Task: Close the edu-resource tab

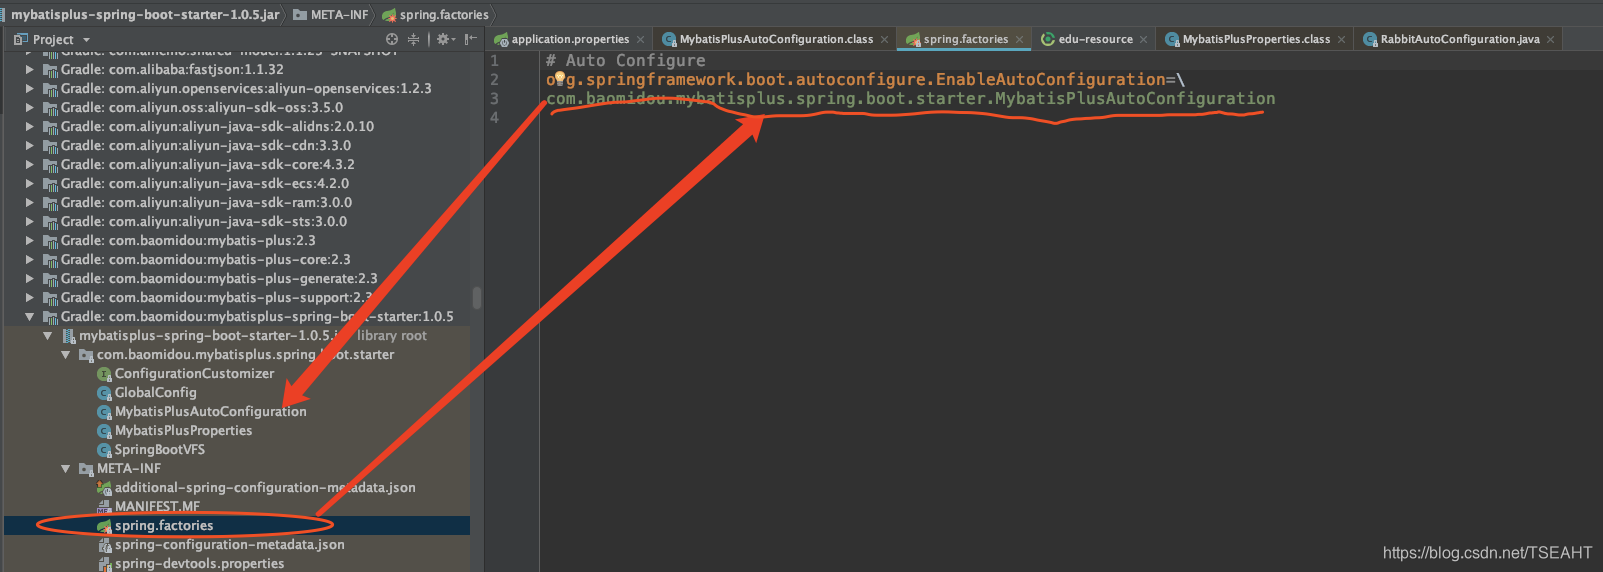Action: [x=1143, y=40]
